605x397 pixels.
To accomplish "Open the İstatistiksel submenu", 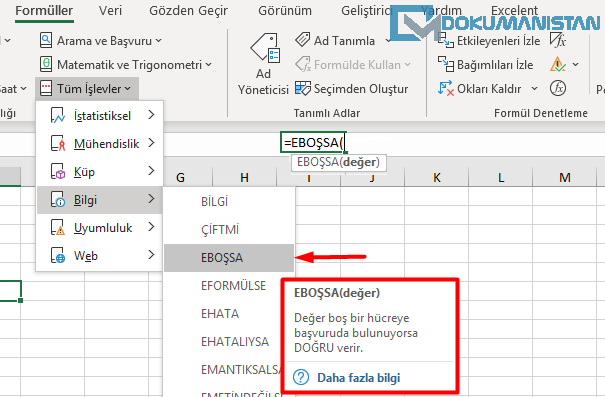I will pyautogui.click(x=99, y=115).
